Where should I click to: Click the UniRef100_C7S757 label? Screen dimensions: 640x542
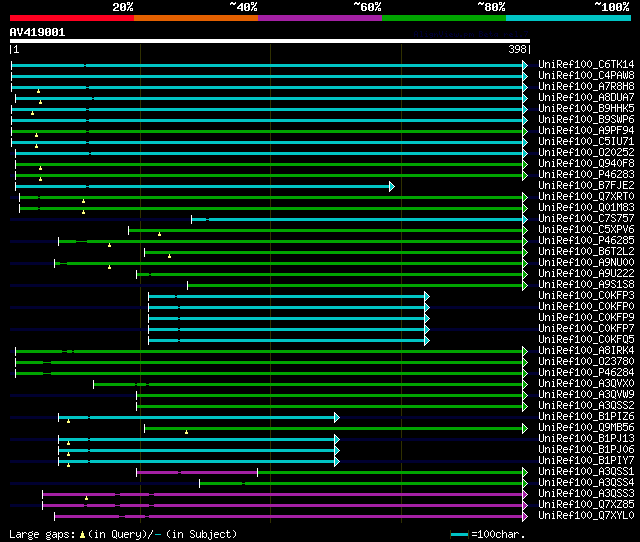(x=586, y=219)
